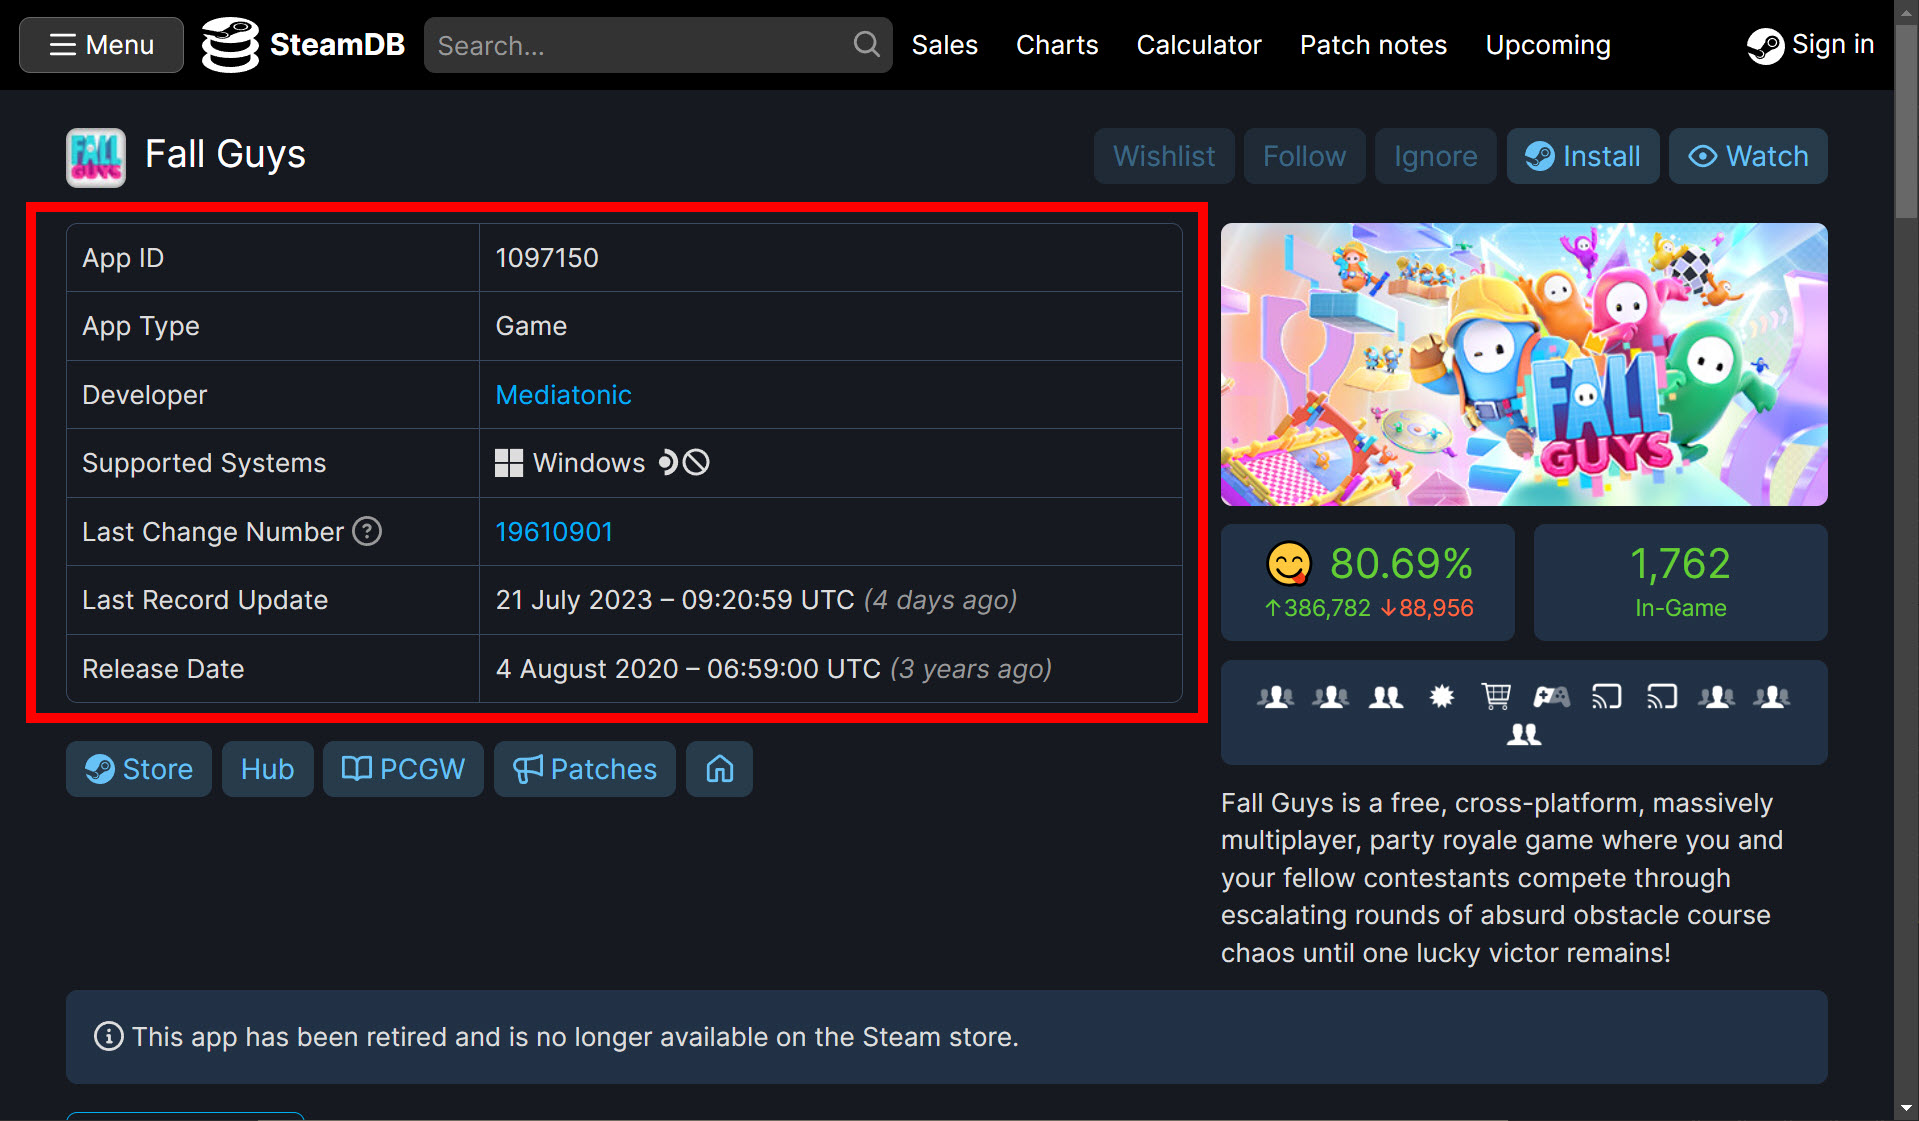The width and height of the screenshot is (1919, 1121).
Task: Click the game controller support icon
Action: coord(1551,696)
